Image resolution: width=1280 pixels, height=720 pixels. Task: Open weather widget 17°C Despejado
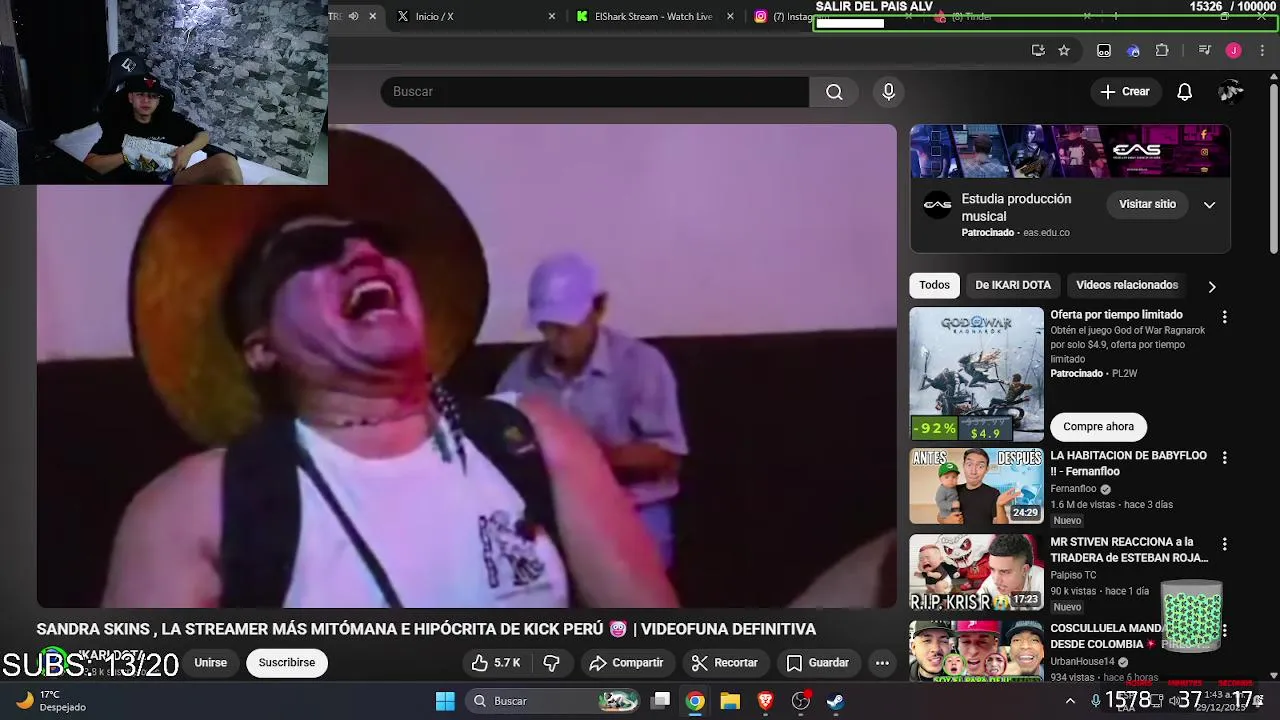coord(52,700)
